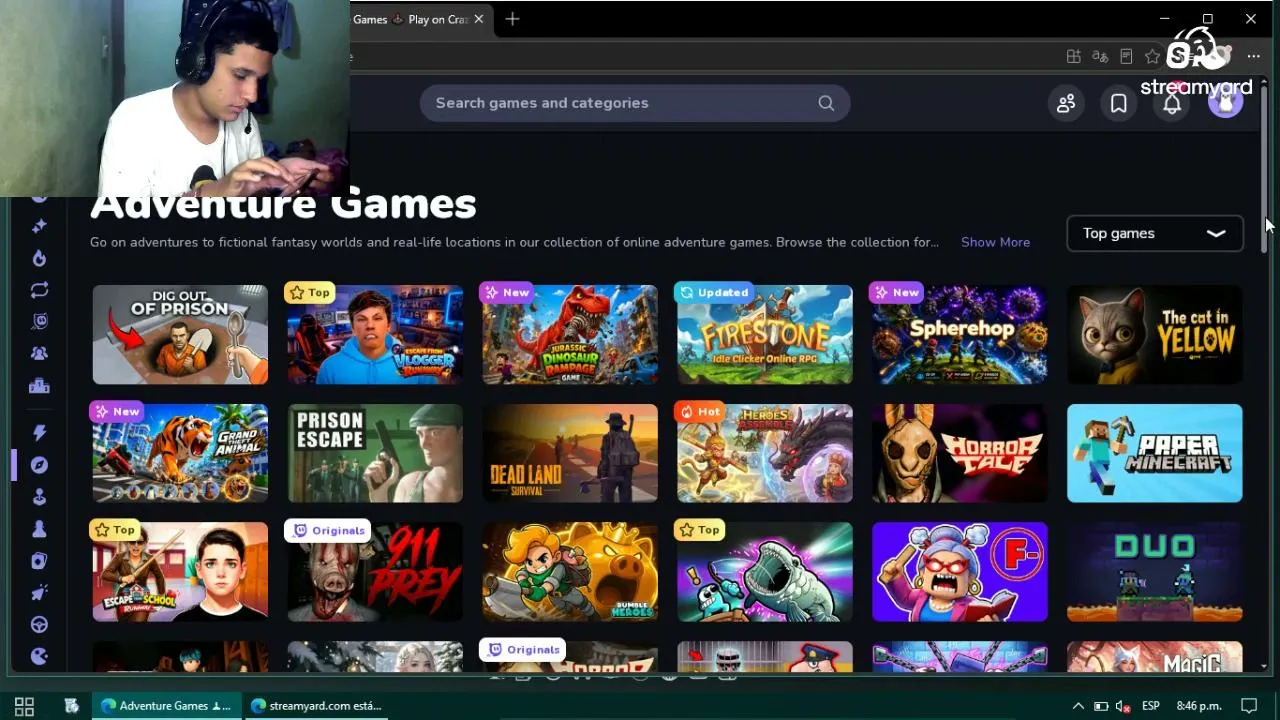The width and height of the screenshot is (1280, 720).
Task: Click the ESP language indicator
Action: click(1151, 706)
